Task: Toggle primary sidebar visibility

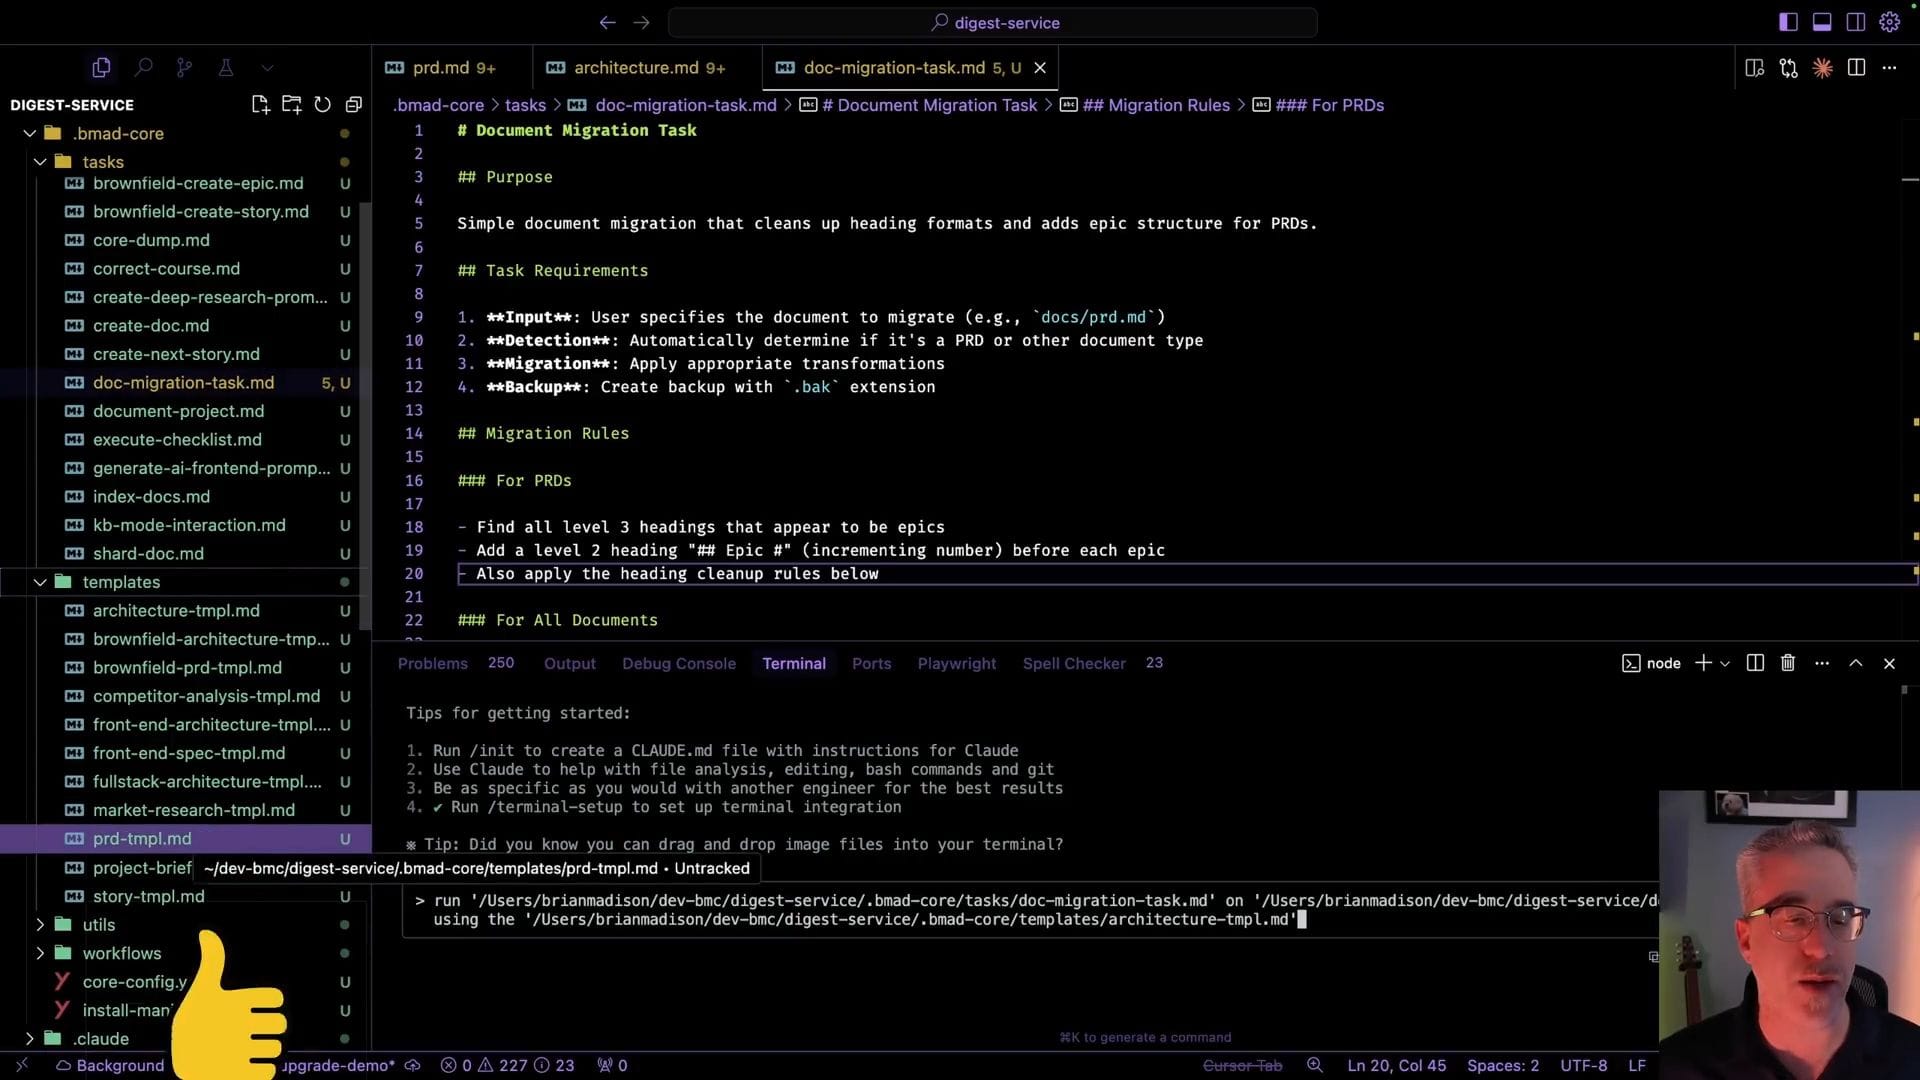Action: [x=1788, y=22]
